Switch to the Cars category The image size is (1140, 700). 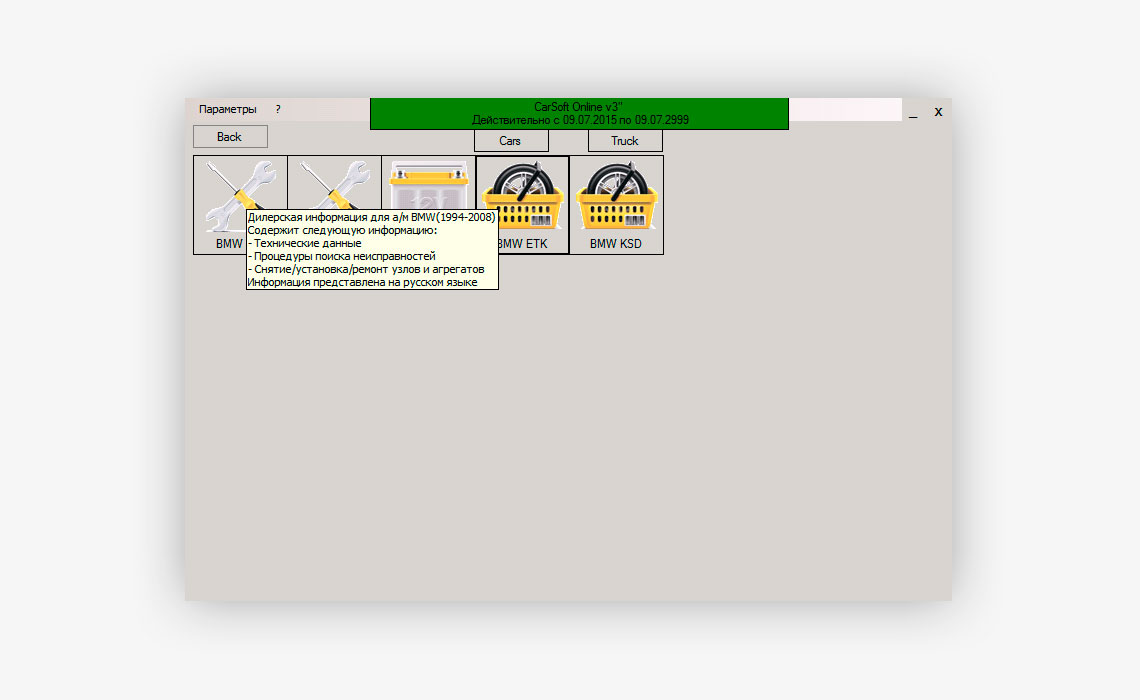(x=510, y=141)
